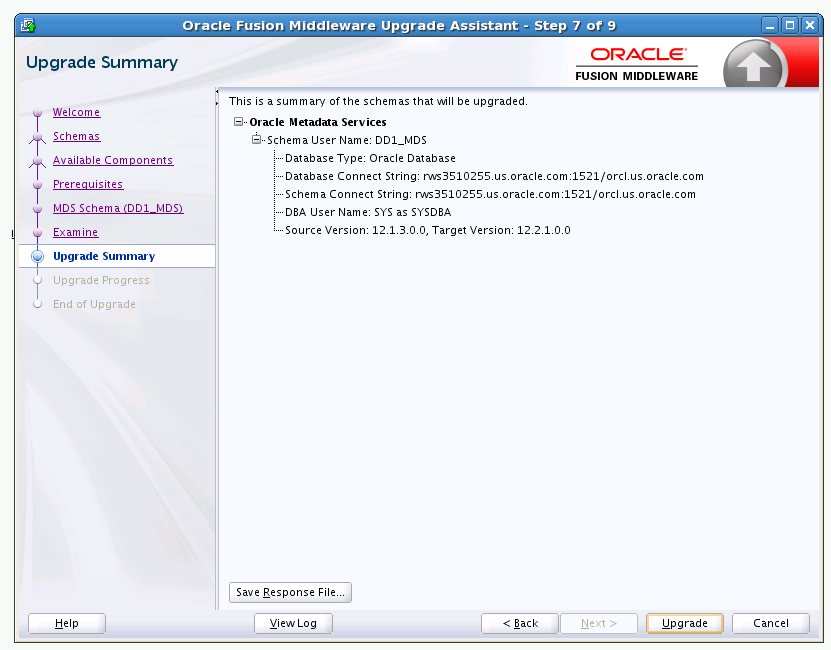The width and height of the screenshot is (831, 650).
Task: Close the Upgrade Assistant window
Action: [810, 25]
